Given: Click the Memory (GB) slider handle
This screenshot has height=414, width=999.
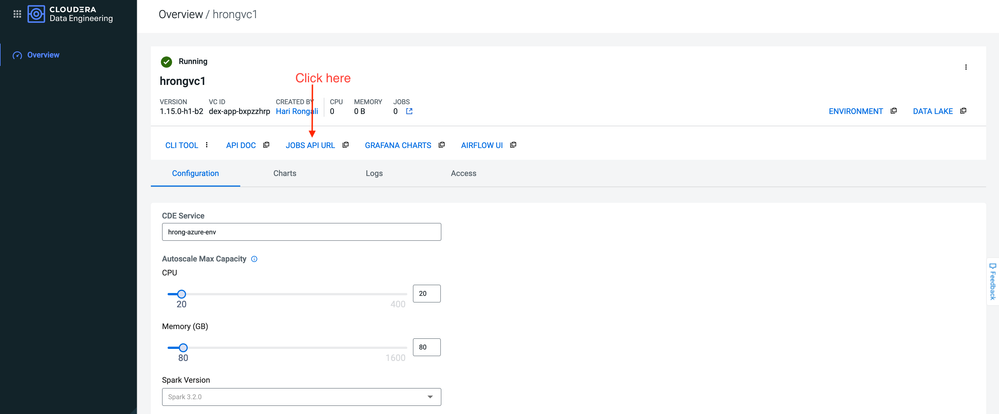Looking at the screenshot, I should click(x=183, y=348).
